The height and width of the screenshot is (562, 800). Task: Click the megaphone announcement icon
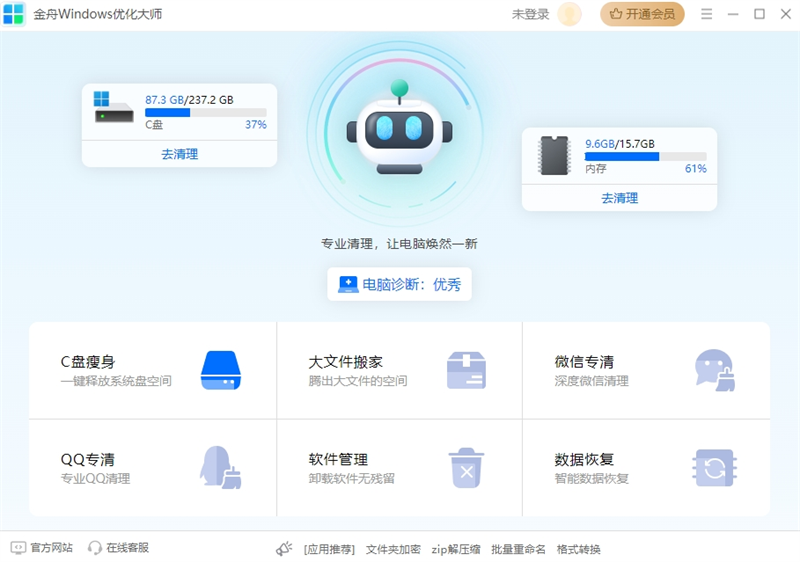click(284, 549)
